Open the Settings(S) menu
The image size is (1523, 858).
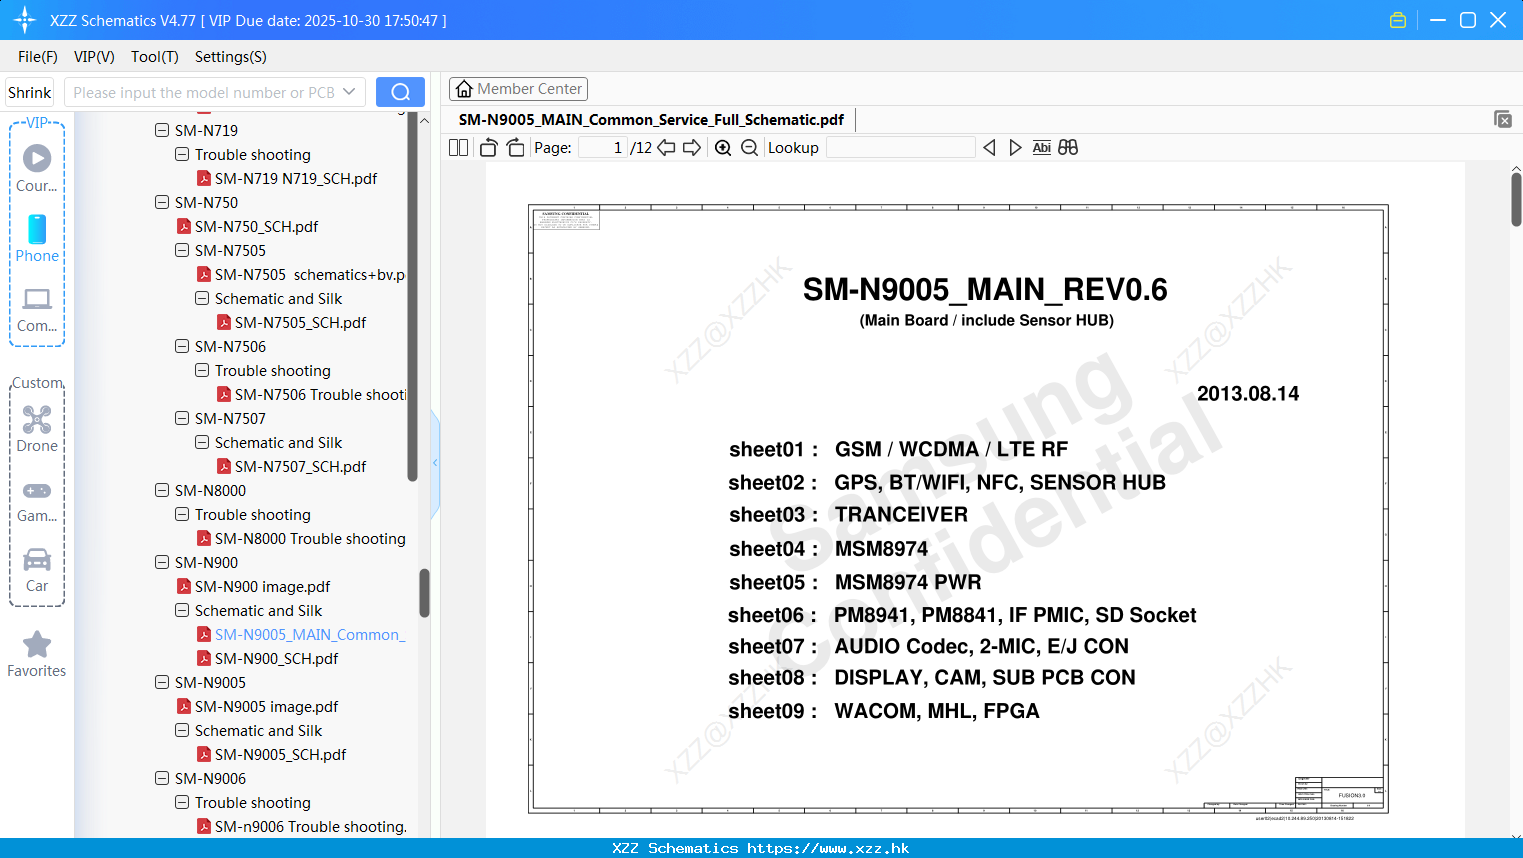pos(231,57)
